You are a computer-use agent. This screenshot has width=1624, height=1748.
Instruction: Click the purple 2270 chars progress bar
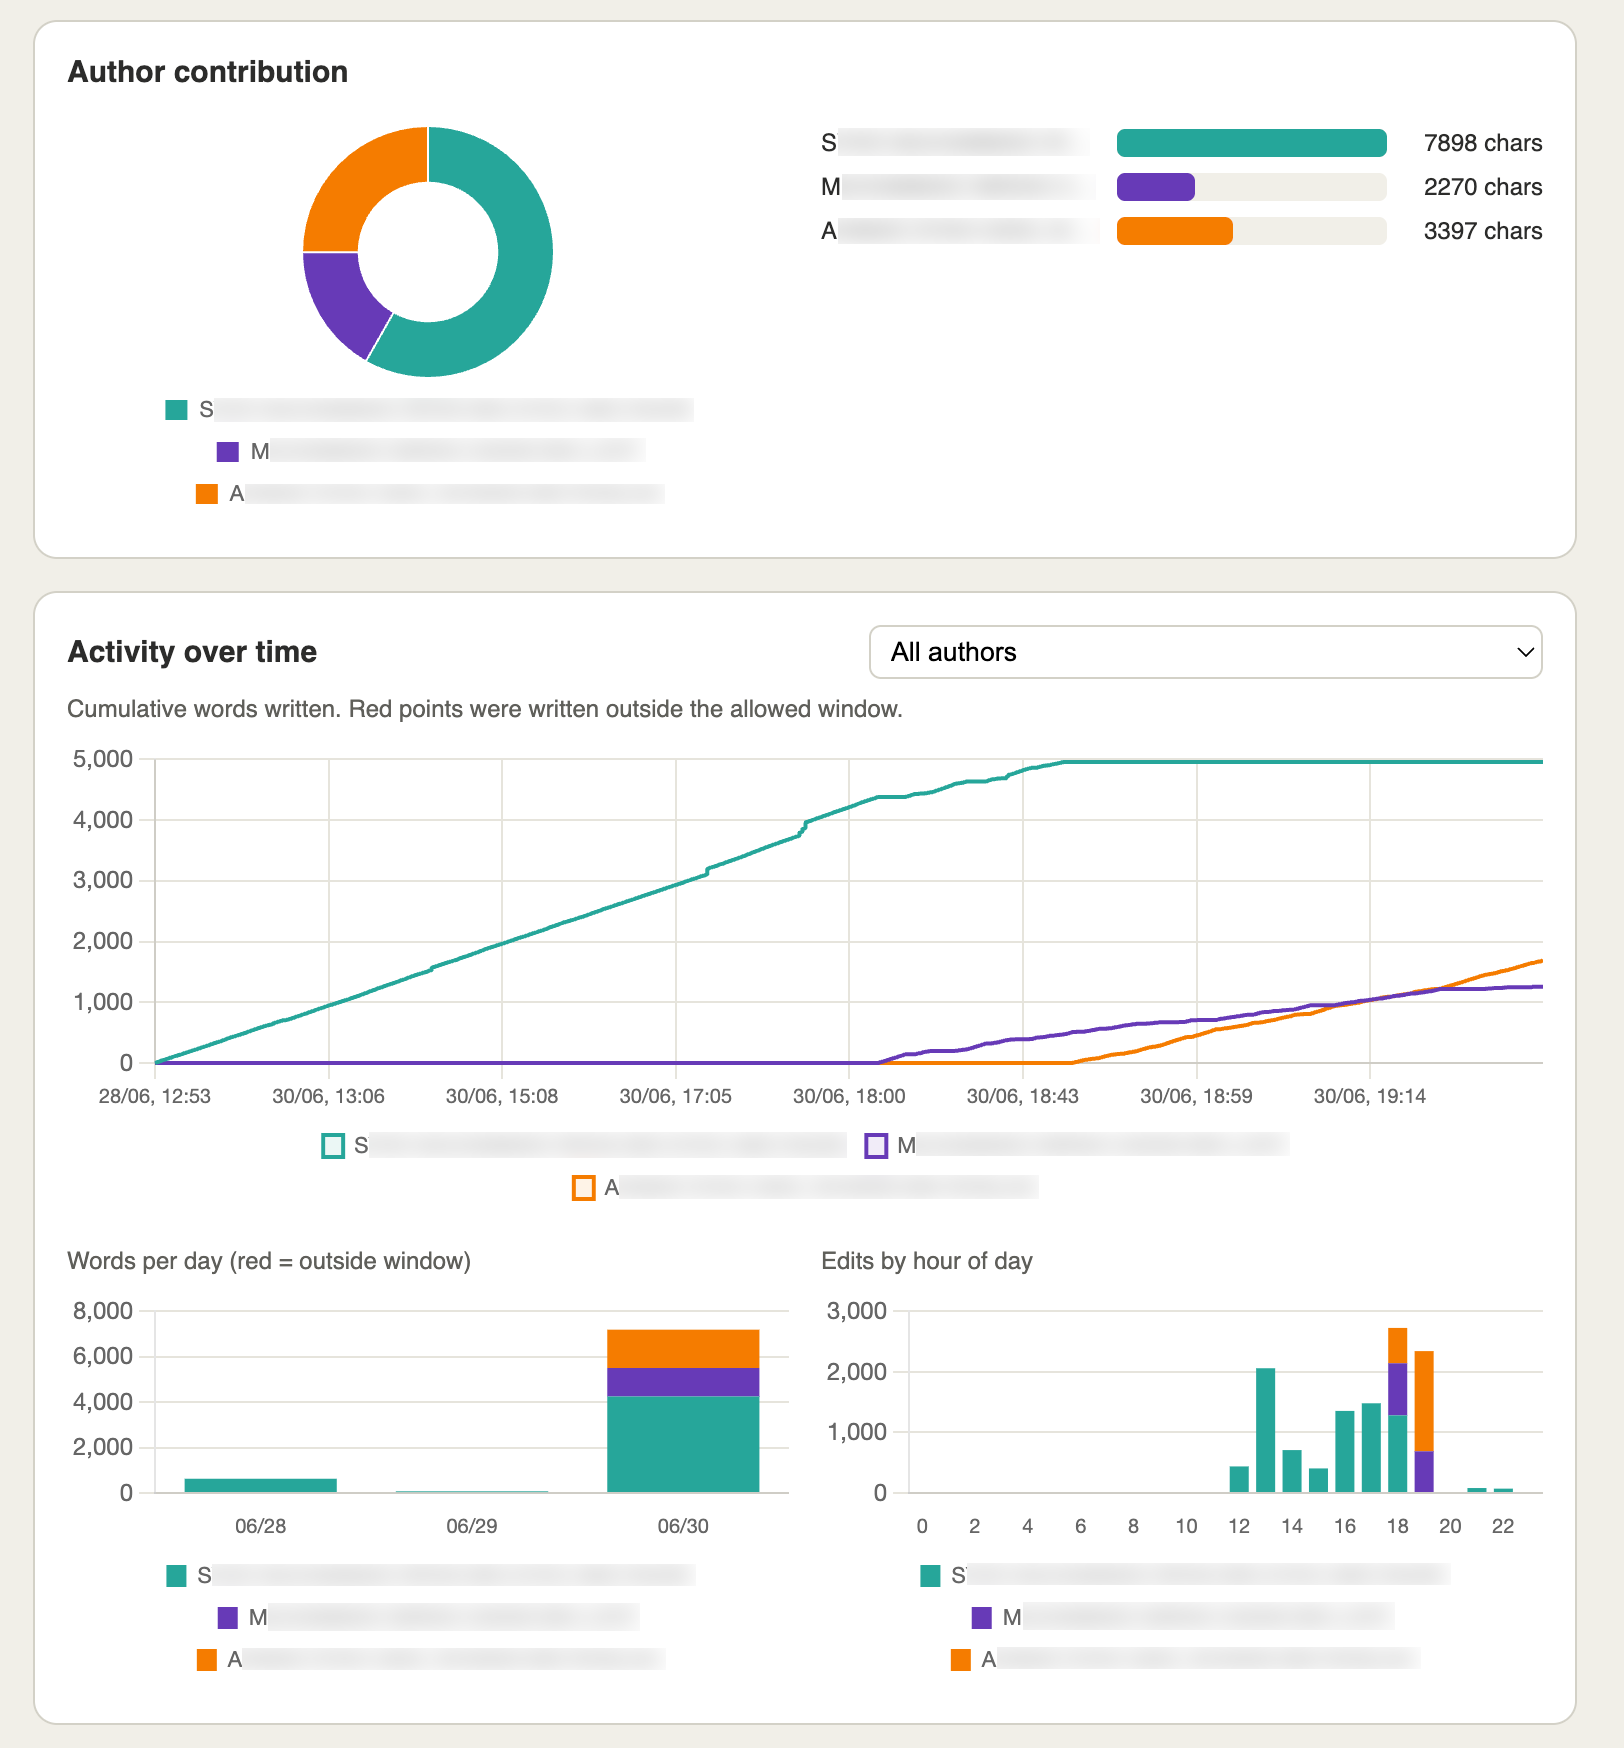click(1156, 187)
